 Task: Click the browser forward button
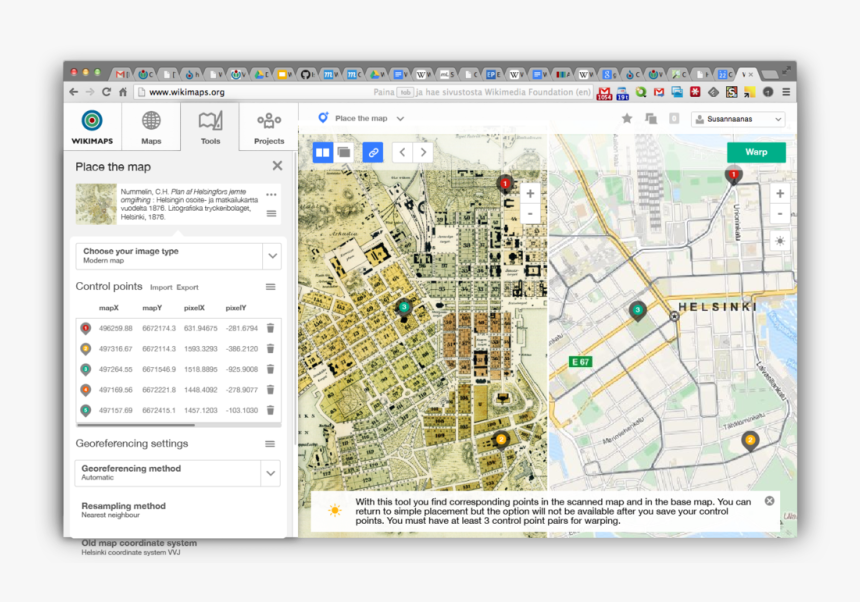pyautogui.click(x=90, y=92)
